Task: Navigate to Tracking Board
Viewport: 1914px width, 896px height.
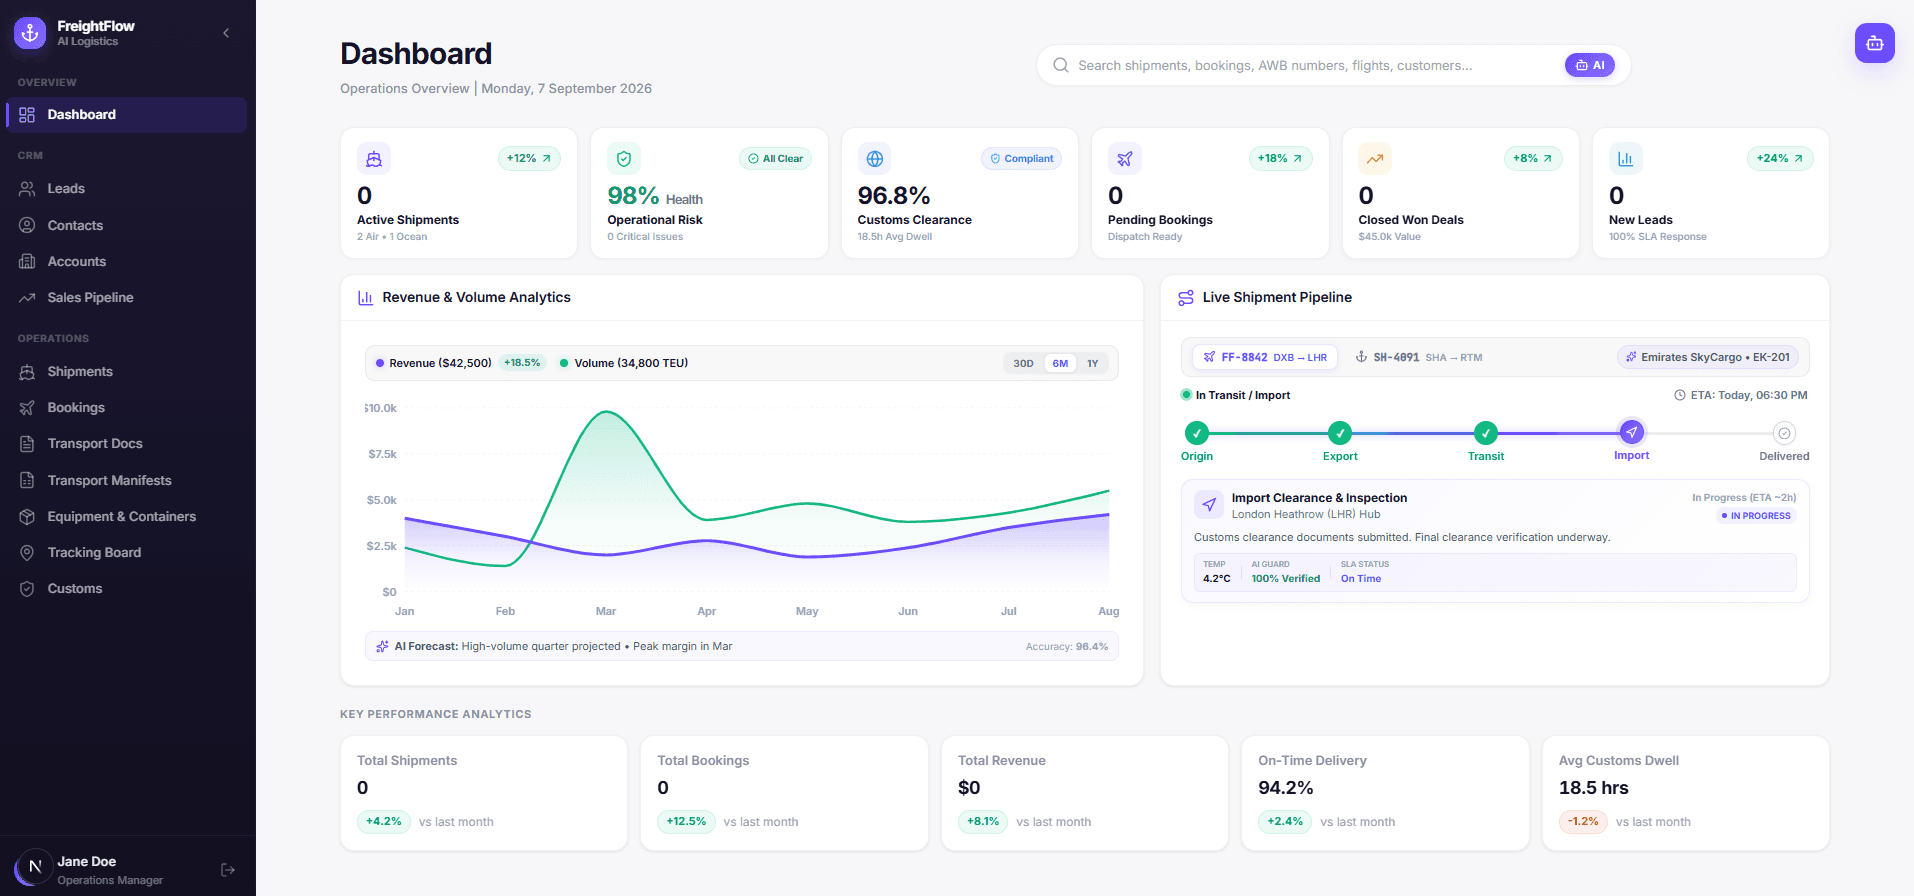Action: click(126, 553)
